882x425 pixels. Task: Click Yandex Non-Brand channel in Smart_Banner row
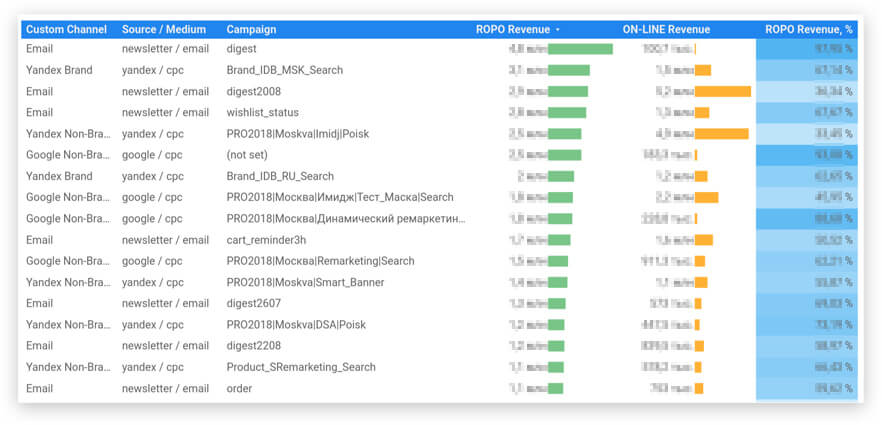coord(66,282)
